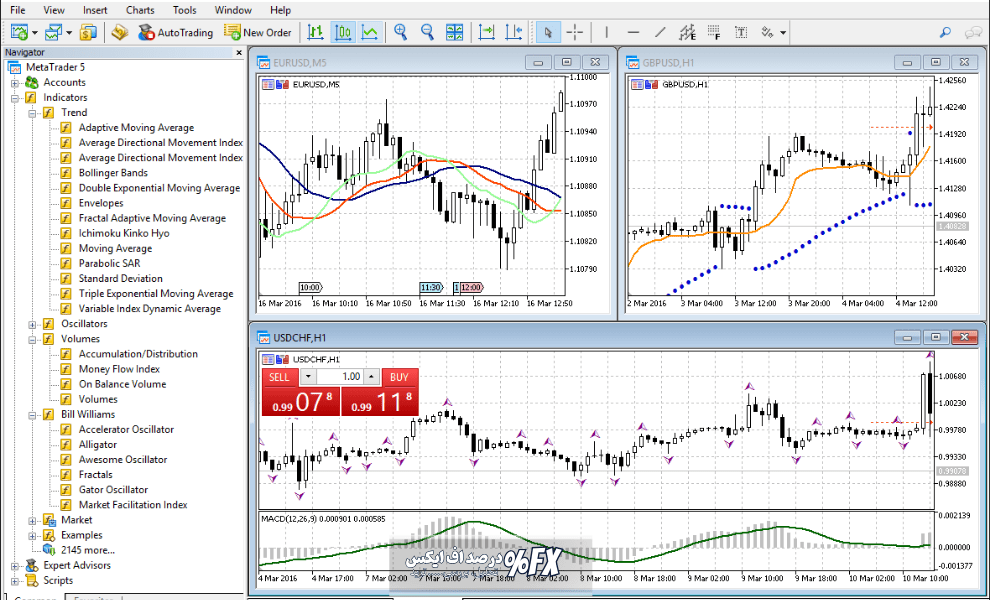This screenshot has height=600, width=990.
Task: Open the Charts menu
Action: click(140, 10)
